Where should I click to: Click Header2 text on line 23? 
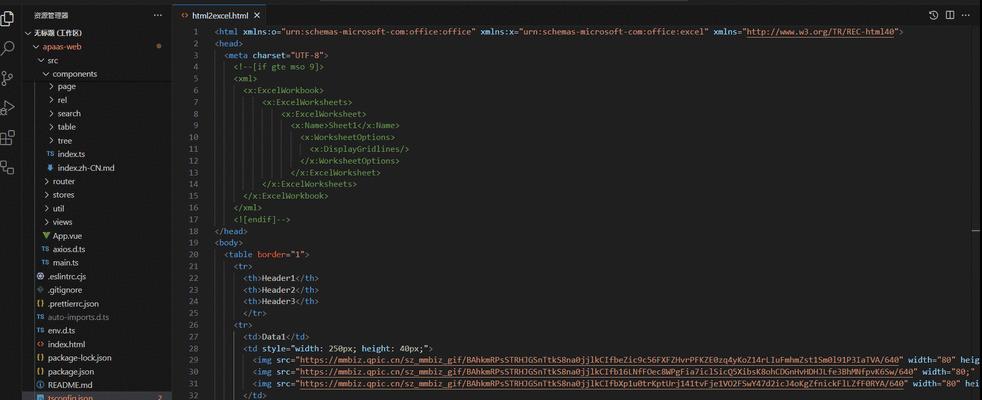[x=278, y=290]
